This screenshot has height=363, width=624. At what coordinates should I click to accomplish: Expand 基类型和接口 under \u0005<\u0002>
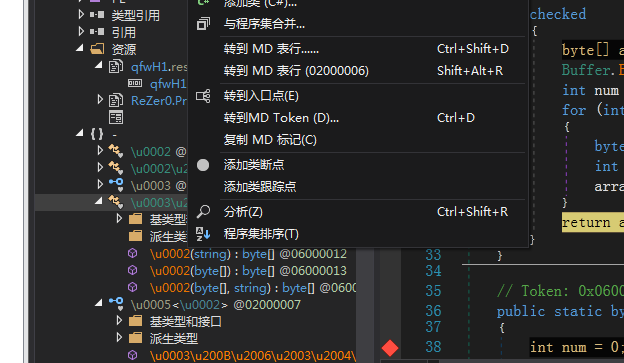(119, 320)
